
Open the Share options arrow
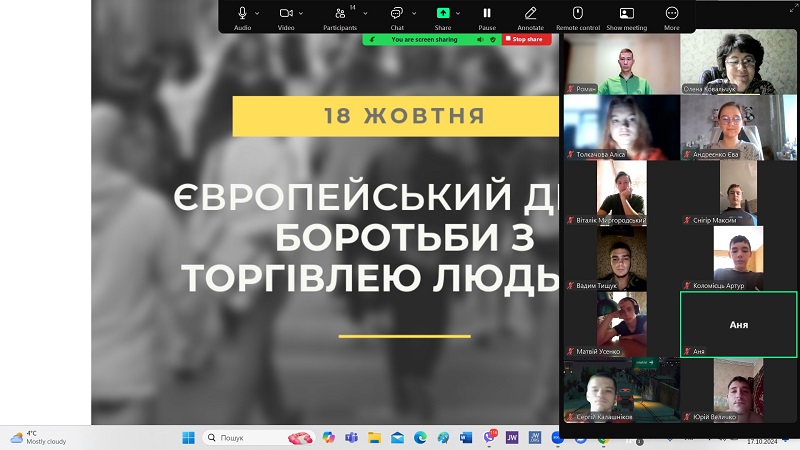458,13
